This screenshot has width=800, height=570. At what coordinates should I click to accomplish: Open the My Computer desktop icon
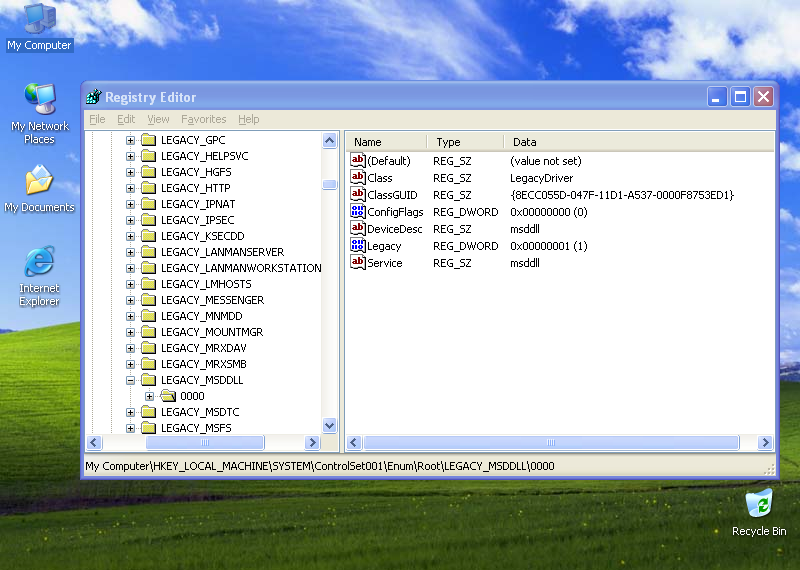pyautogui.click(x=40, y=27)
